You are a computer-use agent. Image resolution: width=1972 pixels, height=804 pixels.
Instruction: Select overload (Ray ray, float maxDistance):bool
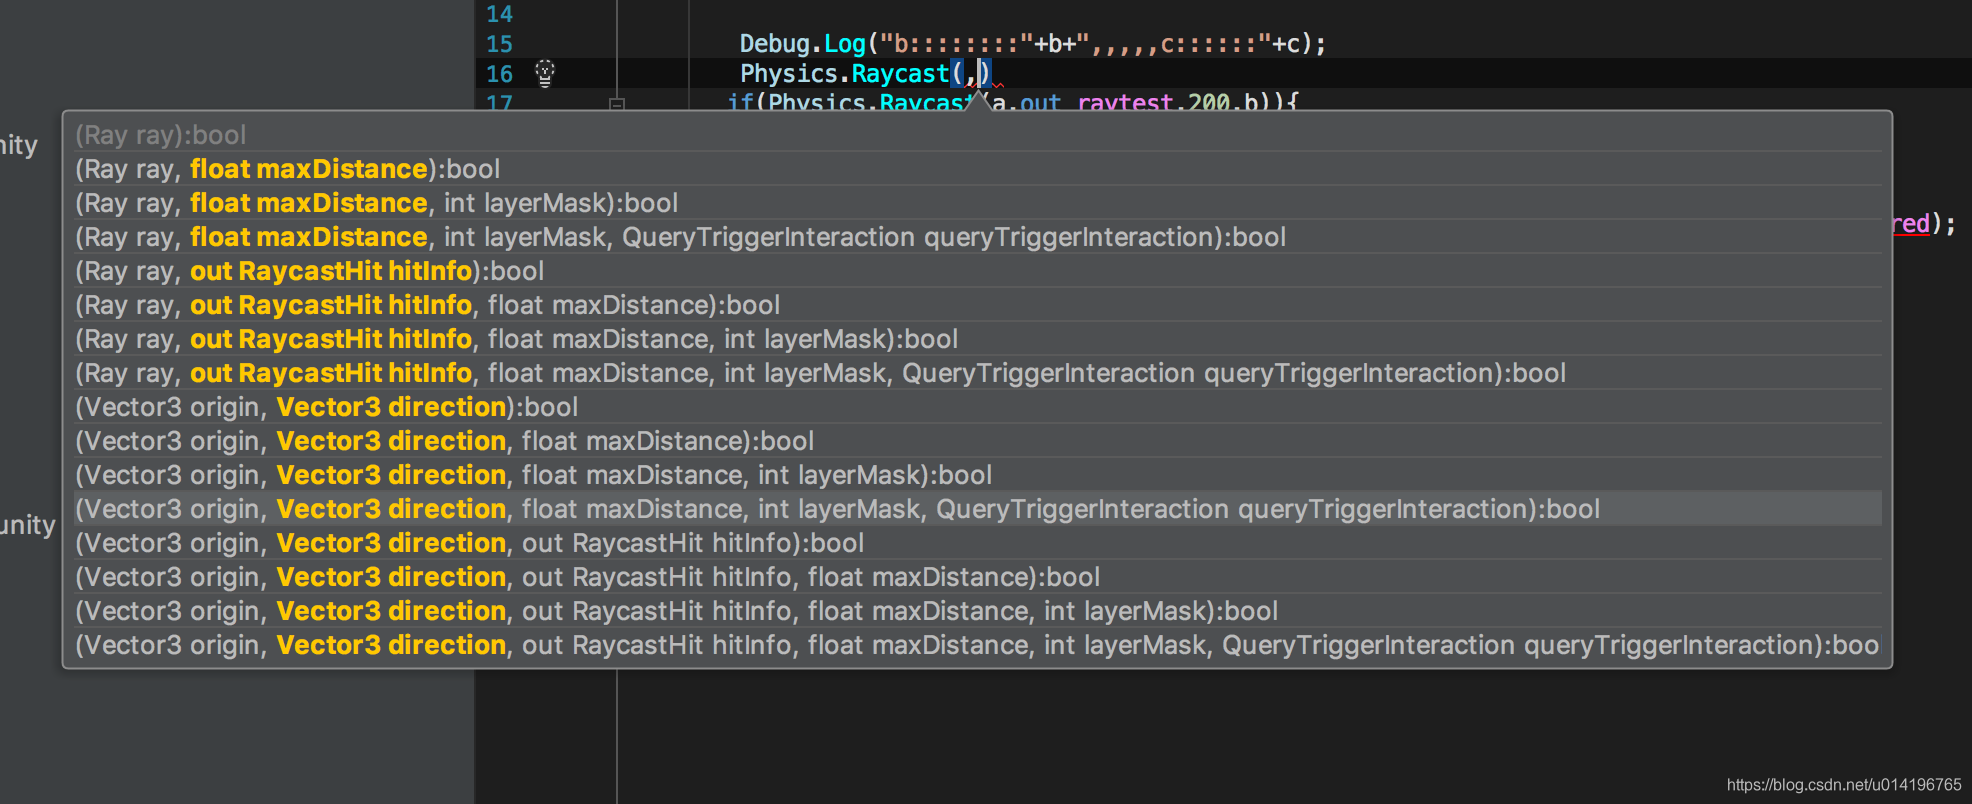point(978,169)
